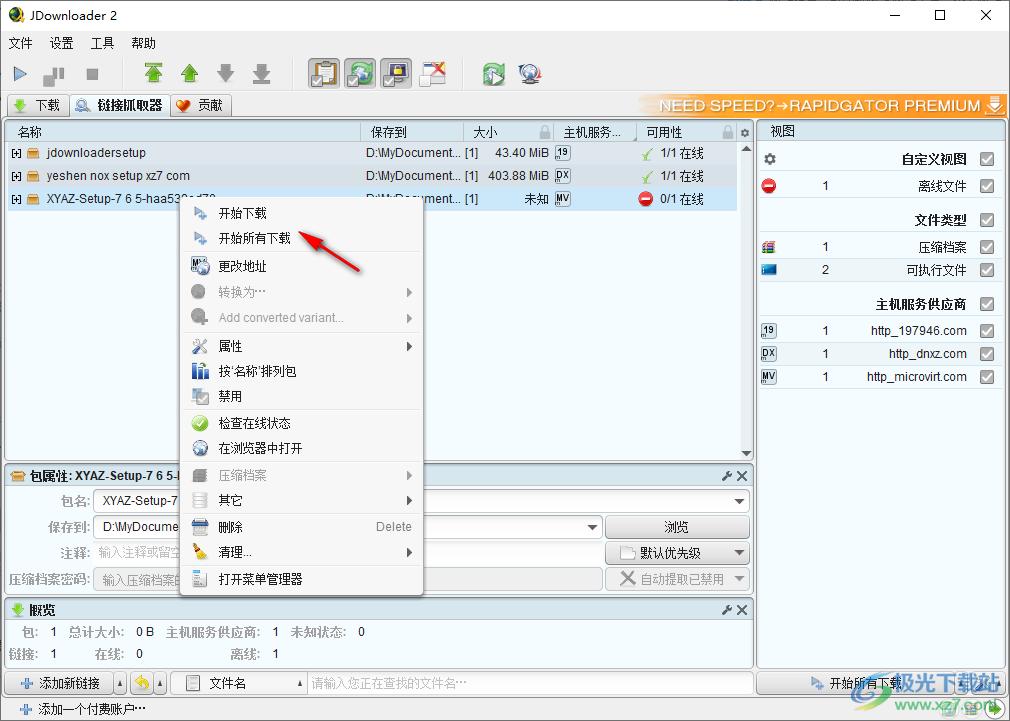Switch to the 贡献 tab
The image size is (1010, 721).
[x=200, y=106]
